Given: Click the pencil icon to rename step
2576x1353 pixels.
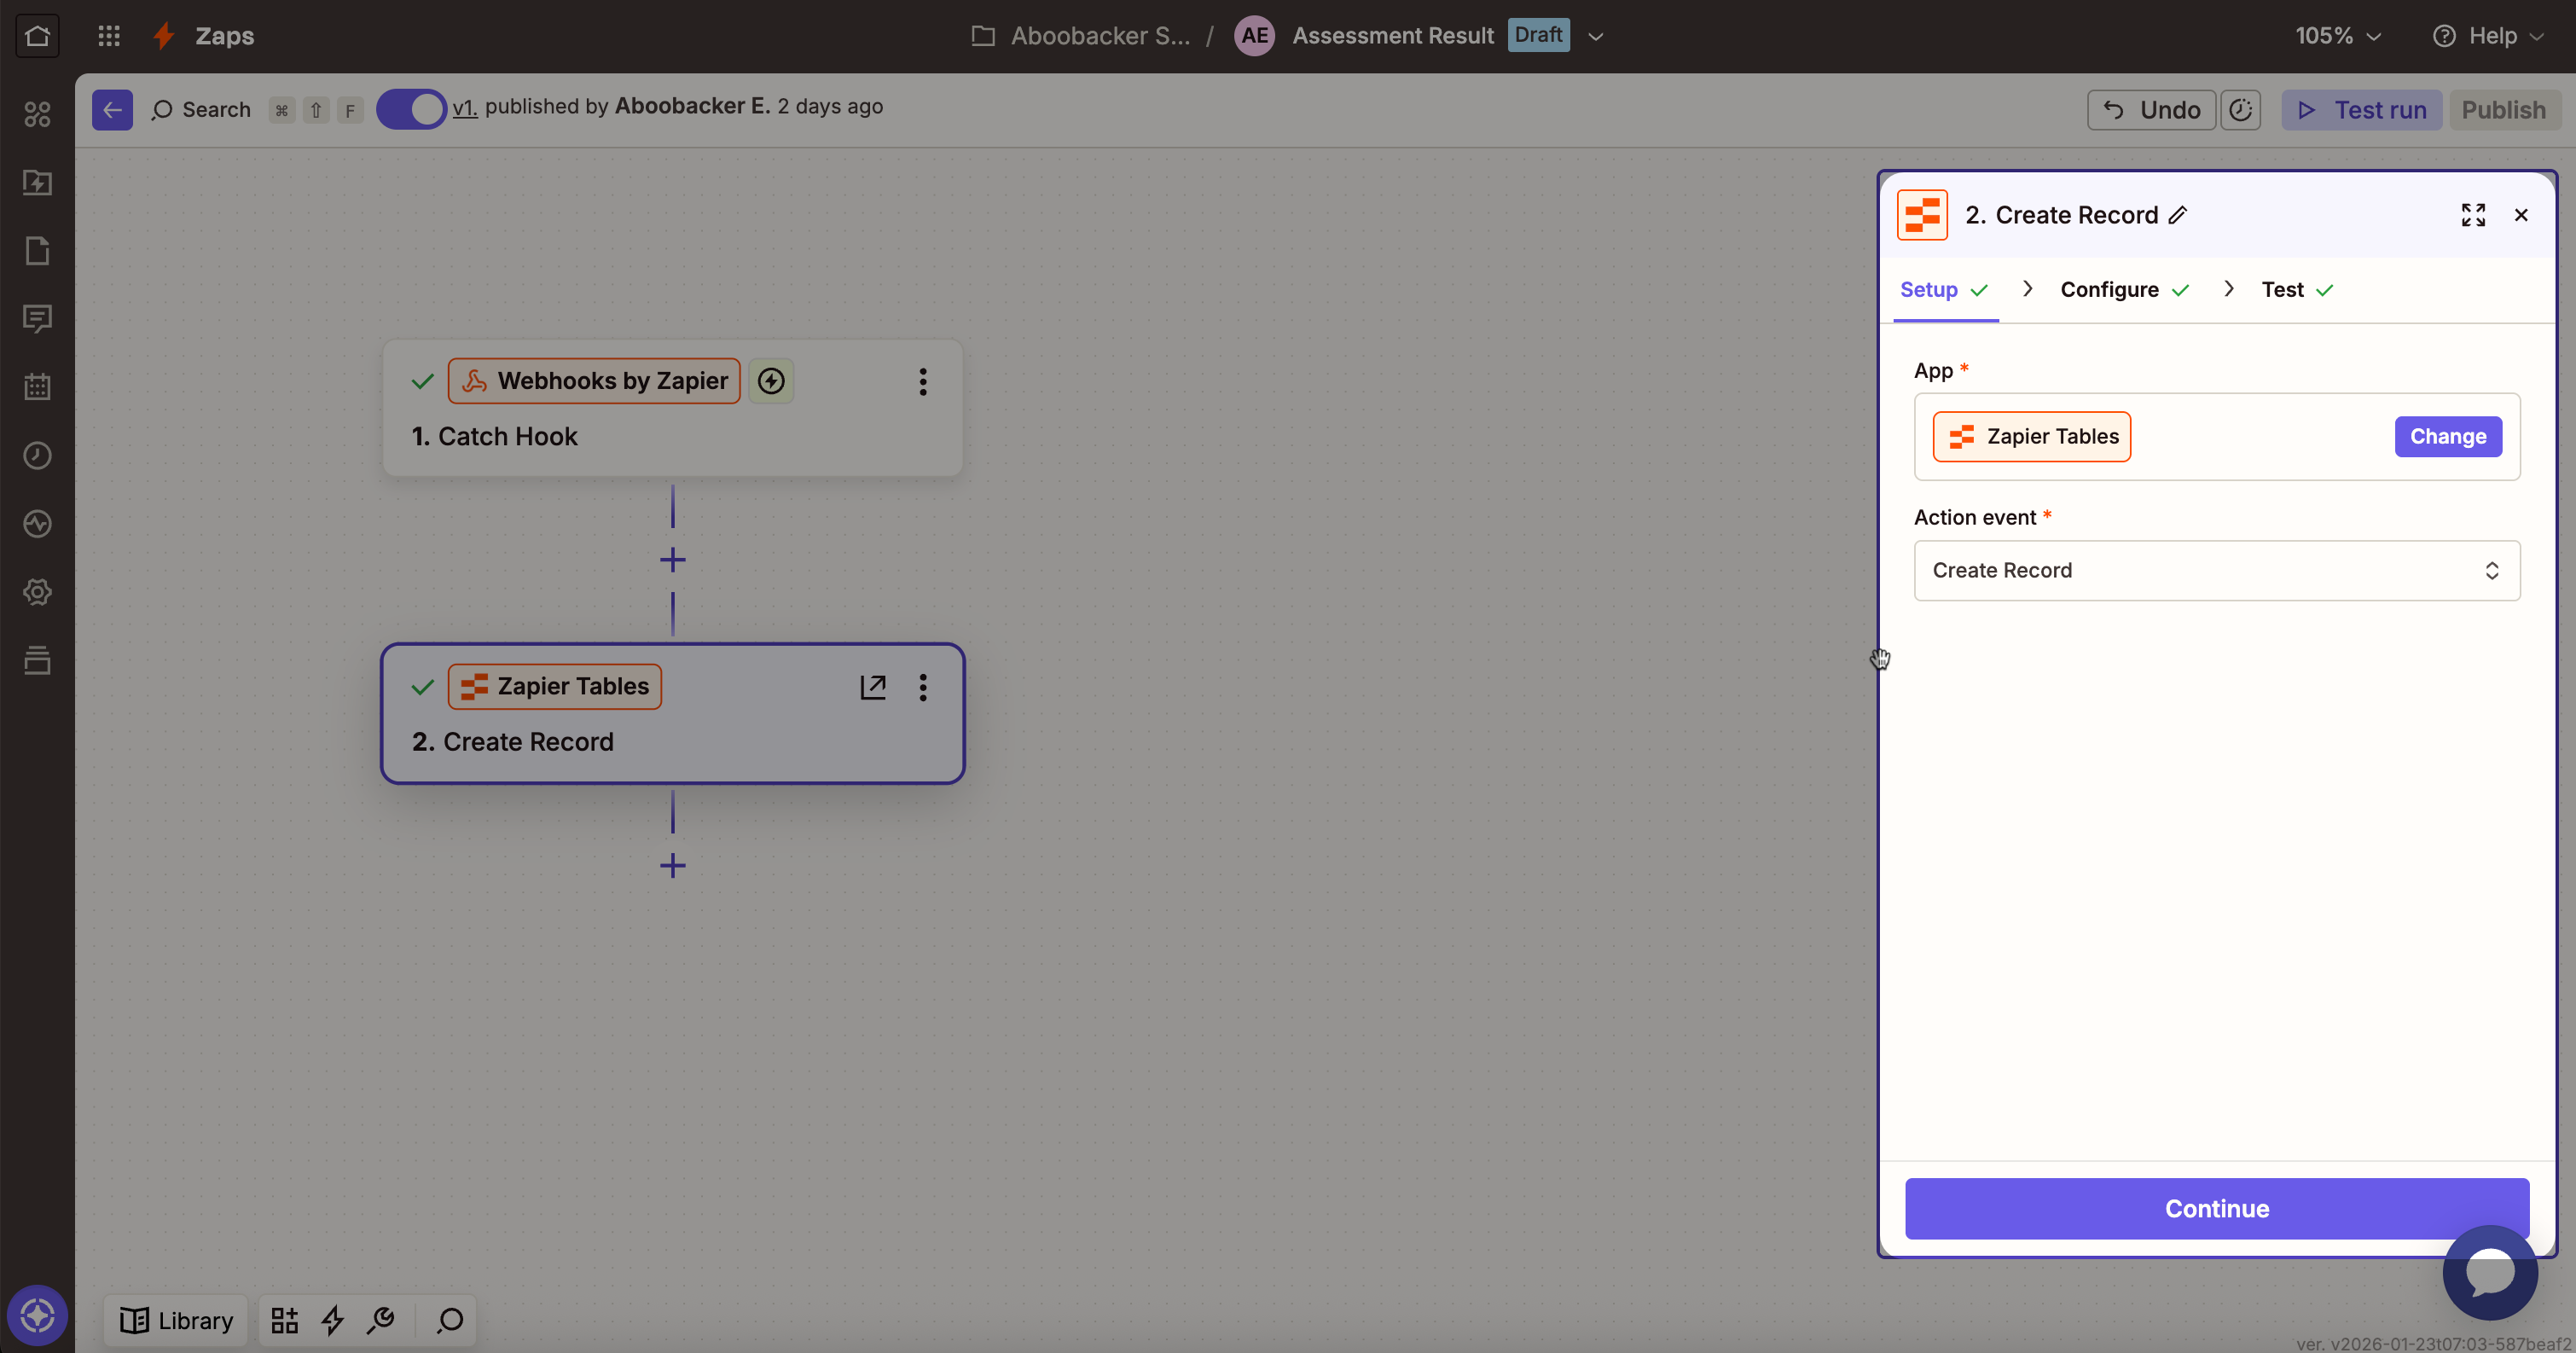Looking at the screenshot, I should pos(2178,215).
